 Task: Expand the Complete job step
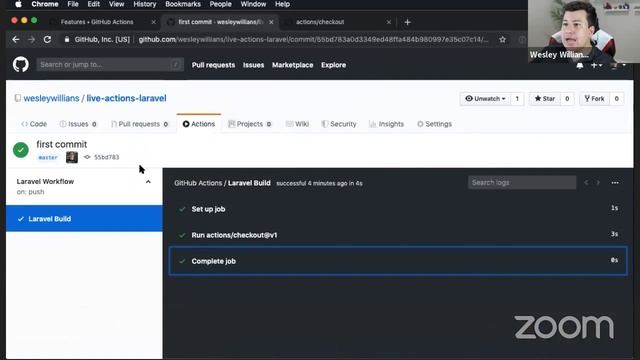(x=398, y=261)
